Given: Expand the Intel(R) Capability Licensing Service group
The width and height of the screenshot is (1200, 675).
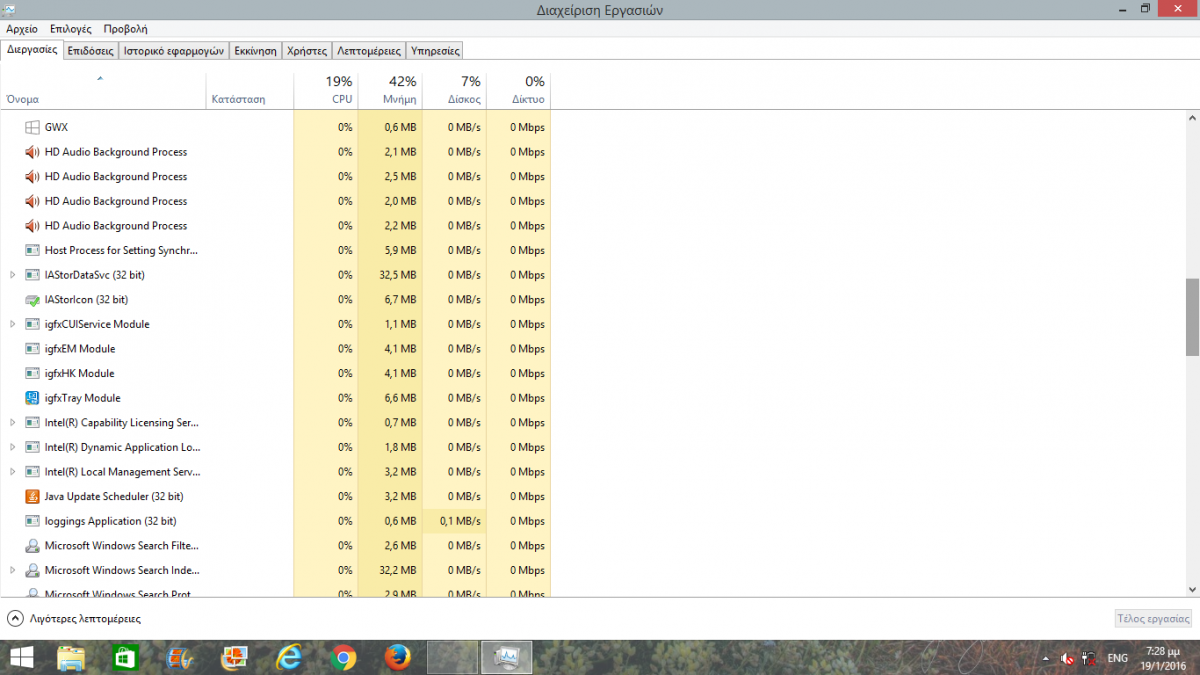Looking at the screenshot, I should (x=12, y=422).
